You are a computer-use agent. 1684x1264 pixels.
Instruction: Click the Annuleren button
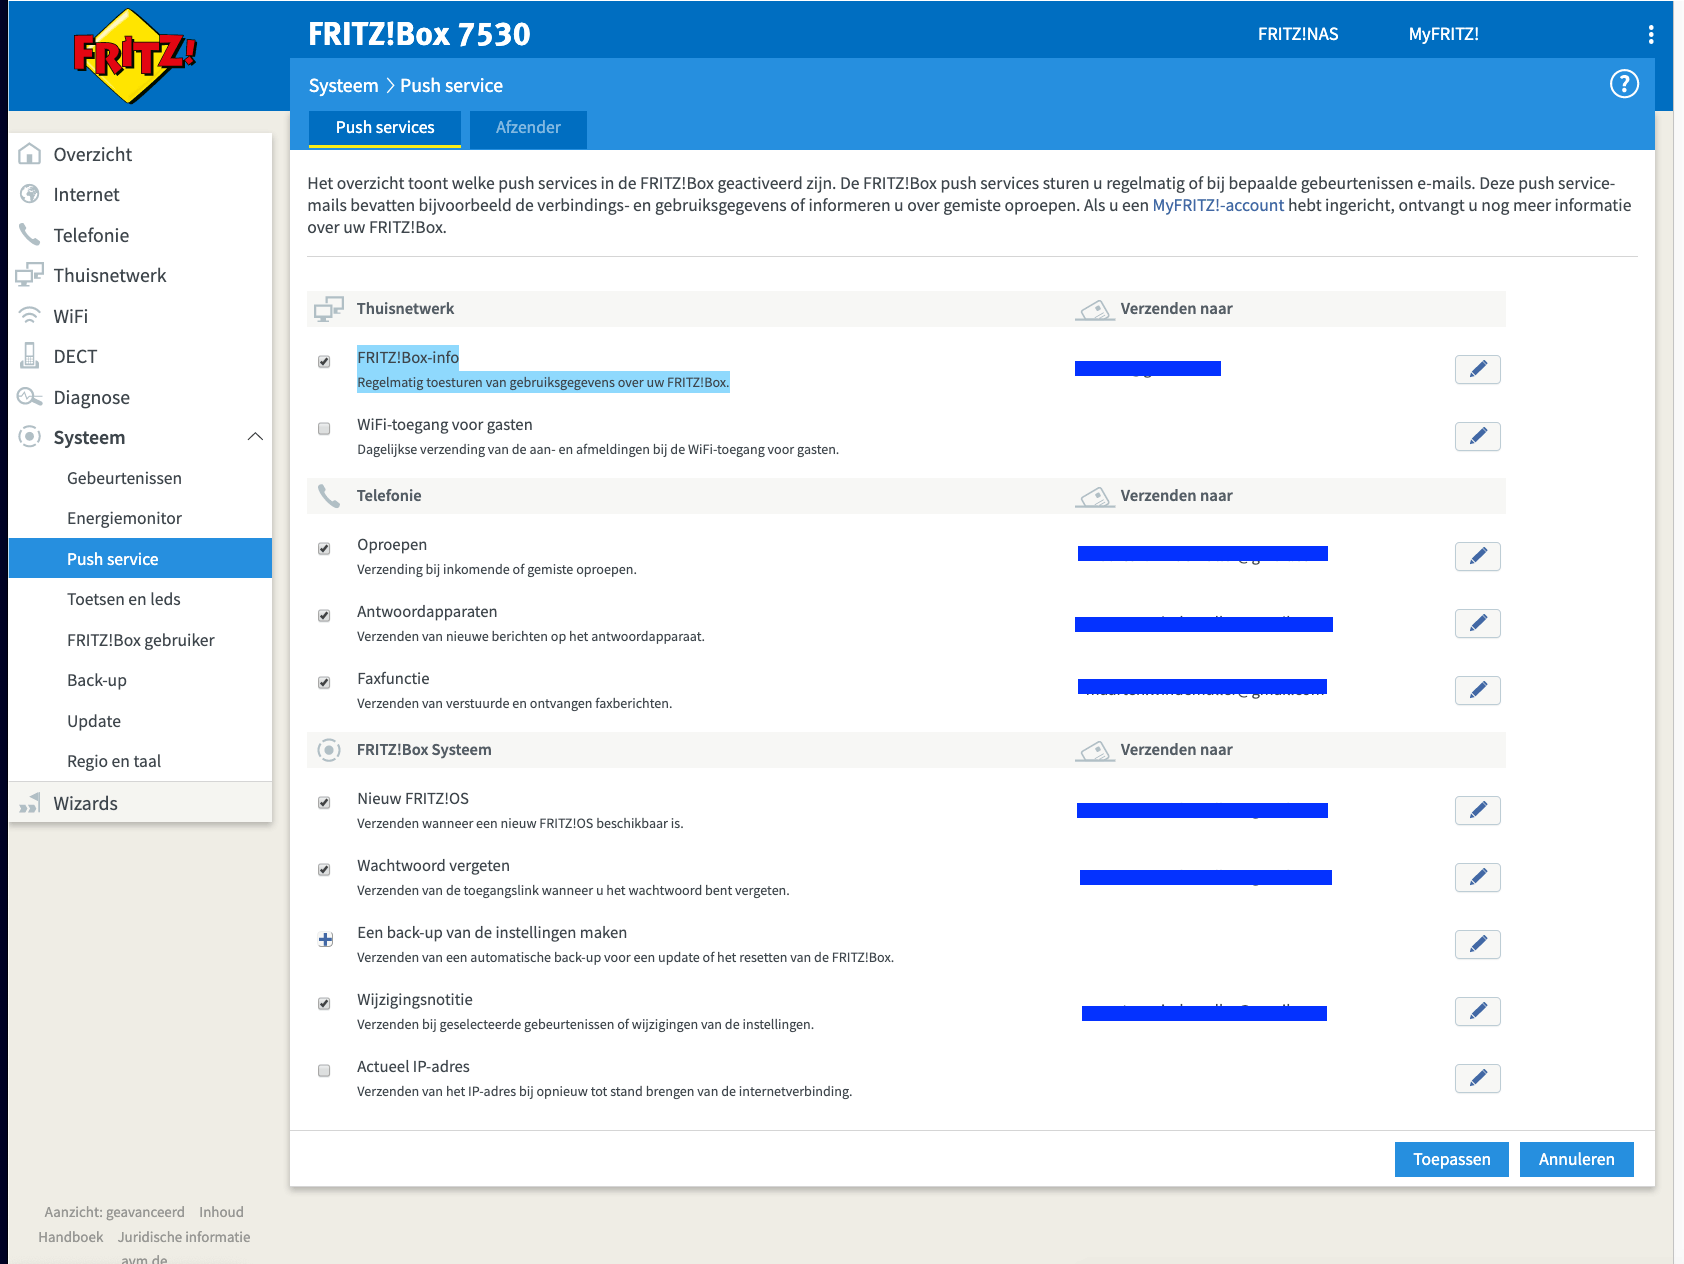[x=1577, y=1159]
